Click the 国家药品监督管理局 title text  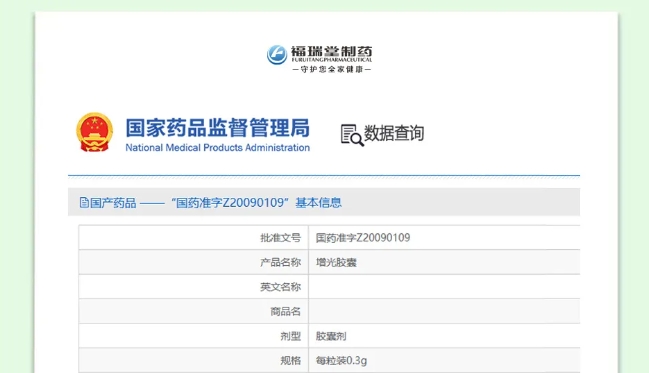218,128
